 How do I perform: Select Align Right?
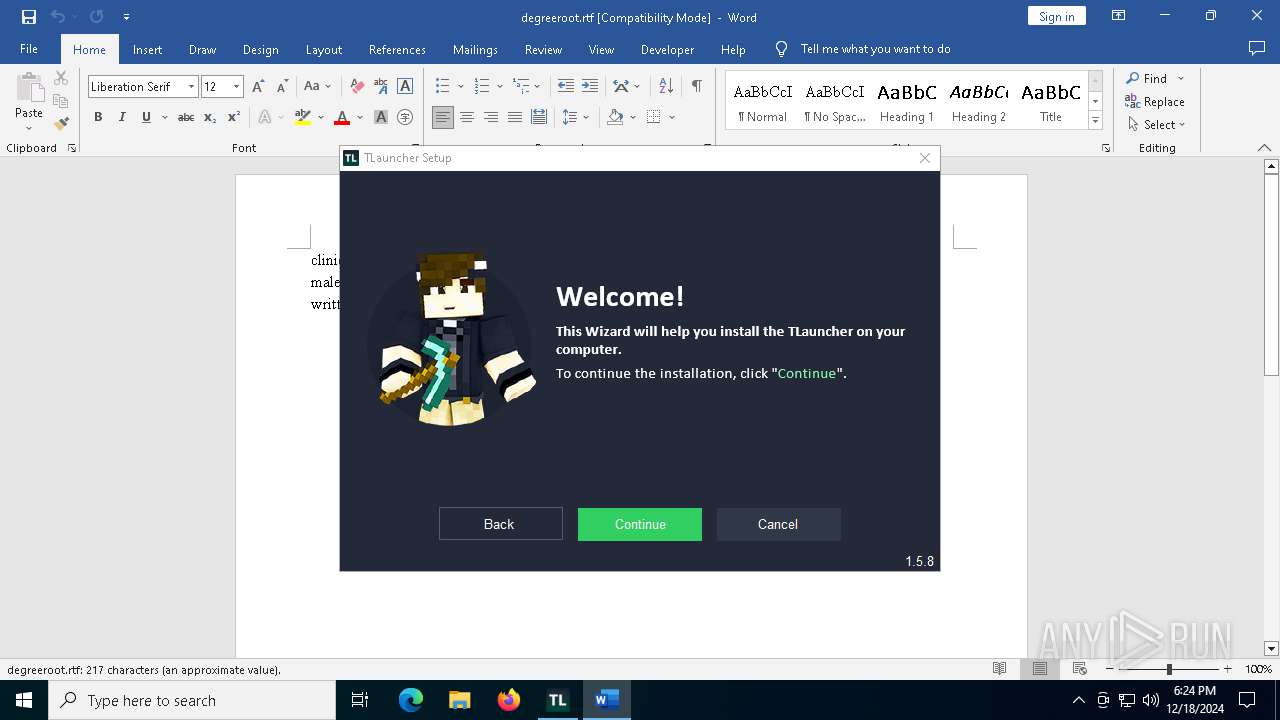[491, 117]
